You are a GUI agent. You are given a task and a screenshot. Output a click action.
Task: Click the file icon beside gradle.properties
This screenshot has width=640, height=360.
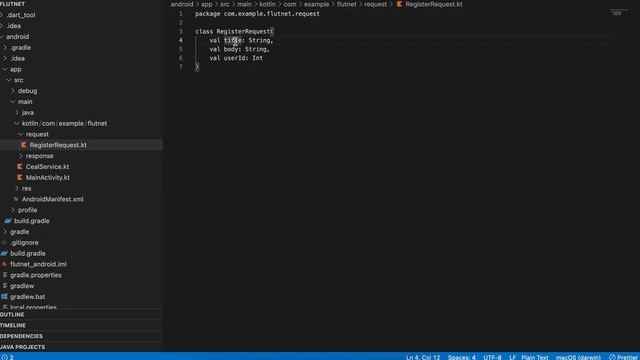tap(5, 275)
